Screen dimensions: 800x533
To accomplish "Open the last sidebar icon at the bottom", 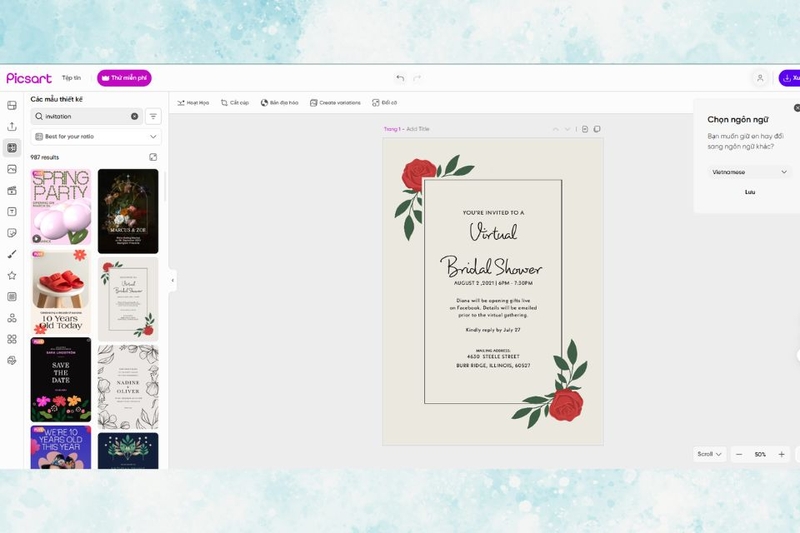I will pyautogui.click(x=12, y=361).
